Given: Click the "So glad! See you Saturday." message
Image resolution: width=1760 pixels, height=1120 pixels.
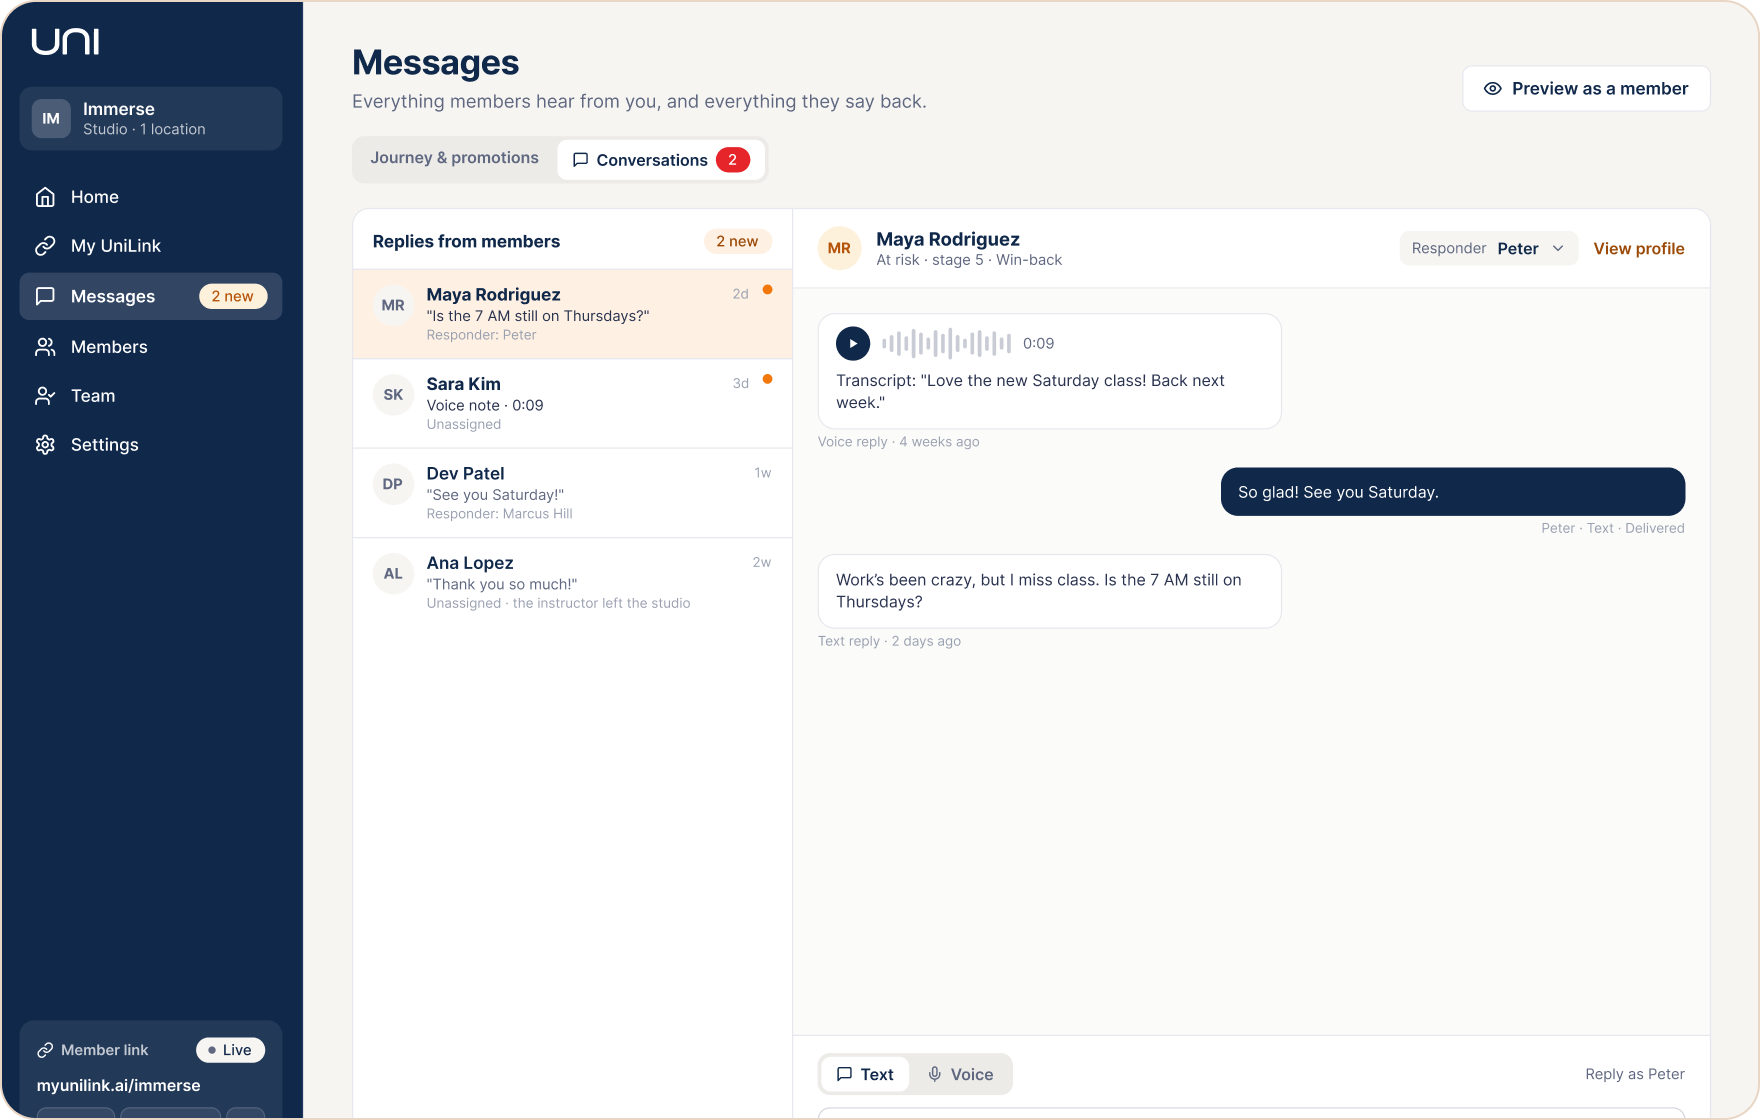Looking at the screenshot, I should pos(1453,492).
